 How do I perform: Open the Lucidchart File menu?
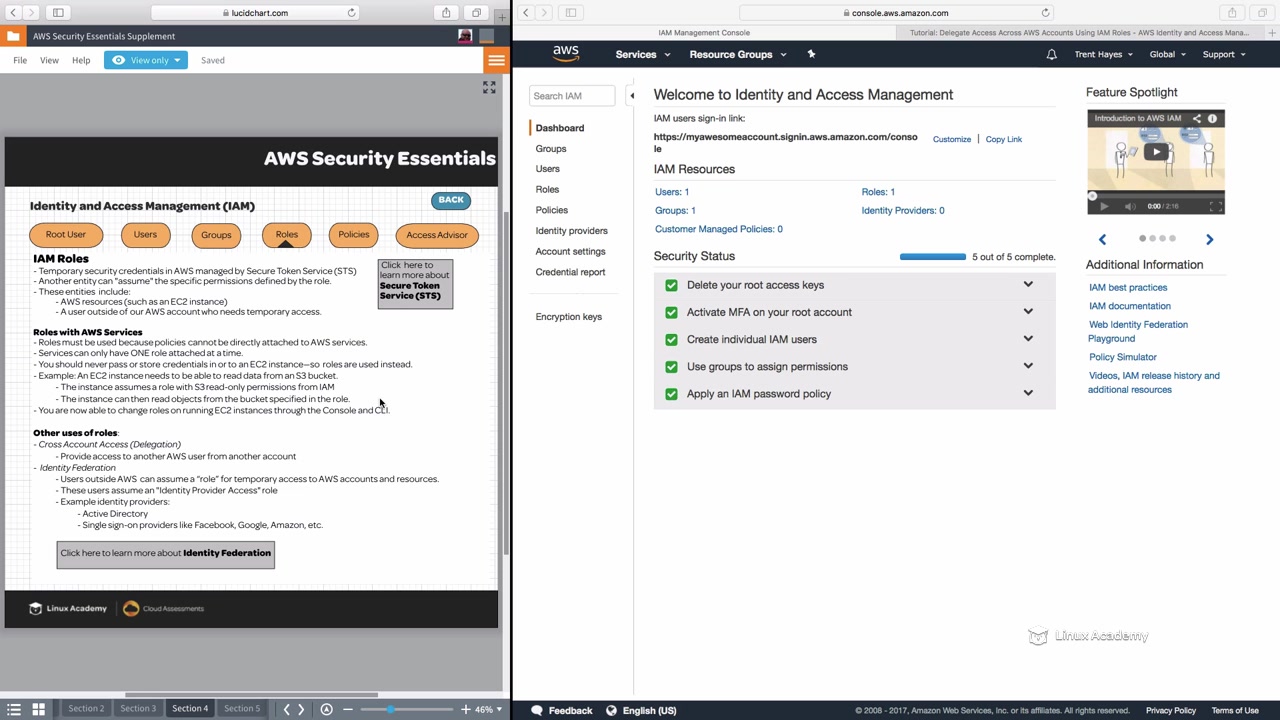pos(20,60)
